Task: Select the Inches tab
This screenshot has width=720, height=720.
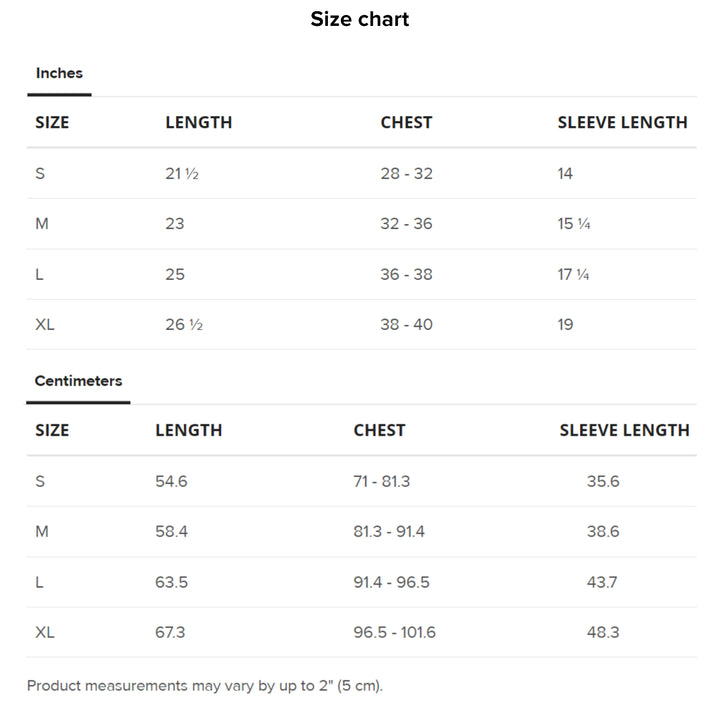Action: tap(59, 73)
